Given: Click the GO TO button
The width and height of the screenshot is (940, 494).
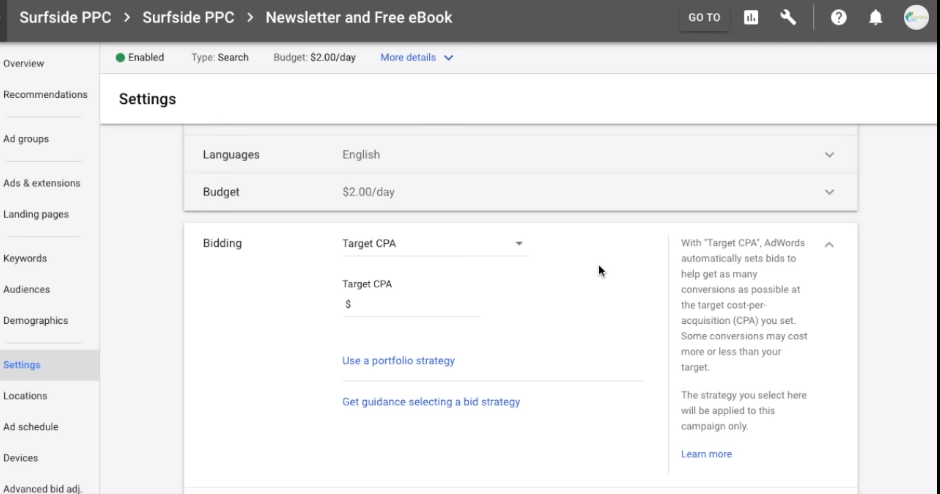Looking at the screenshot, I should click(x=704, y=17).
